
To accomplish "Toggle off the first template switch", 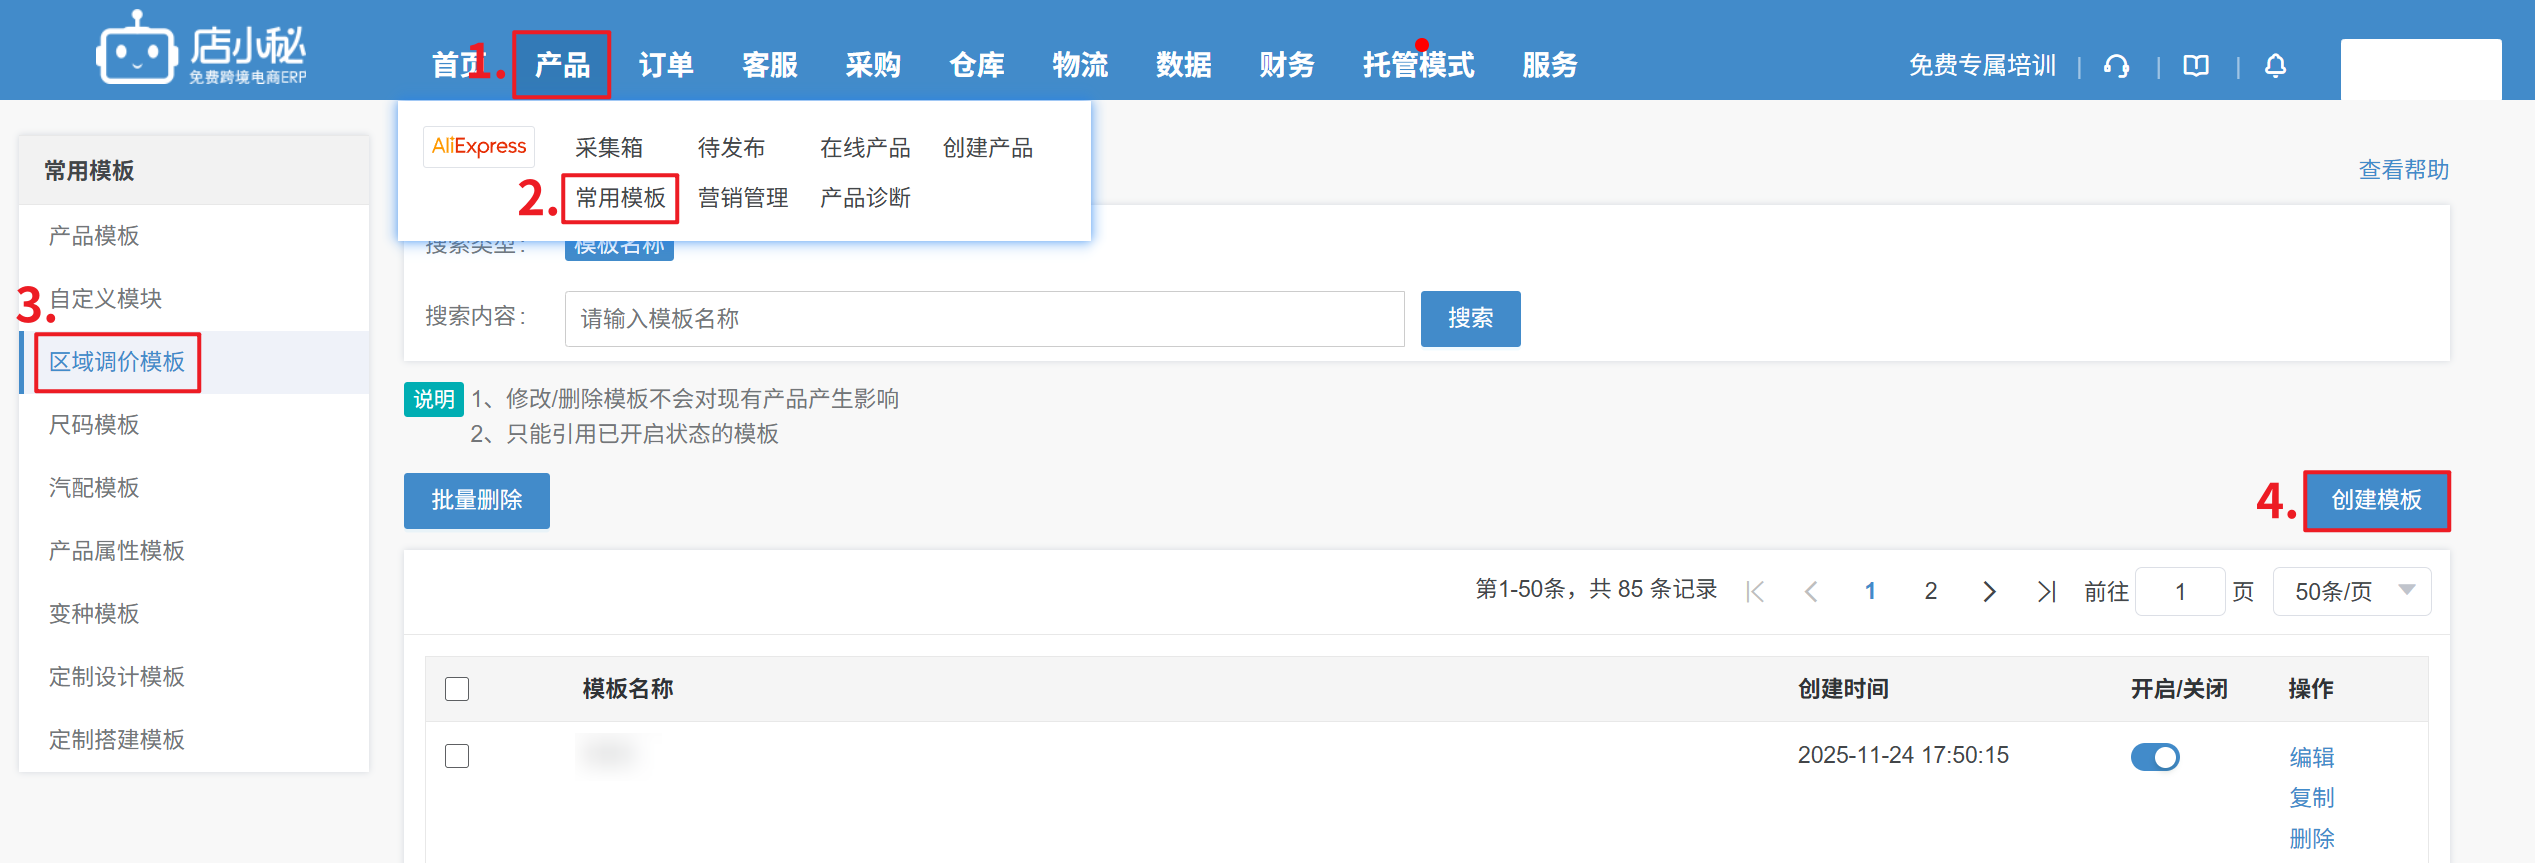I will 2155,757.
